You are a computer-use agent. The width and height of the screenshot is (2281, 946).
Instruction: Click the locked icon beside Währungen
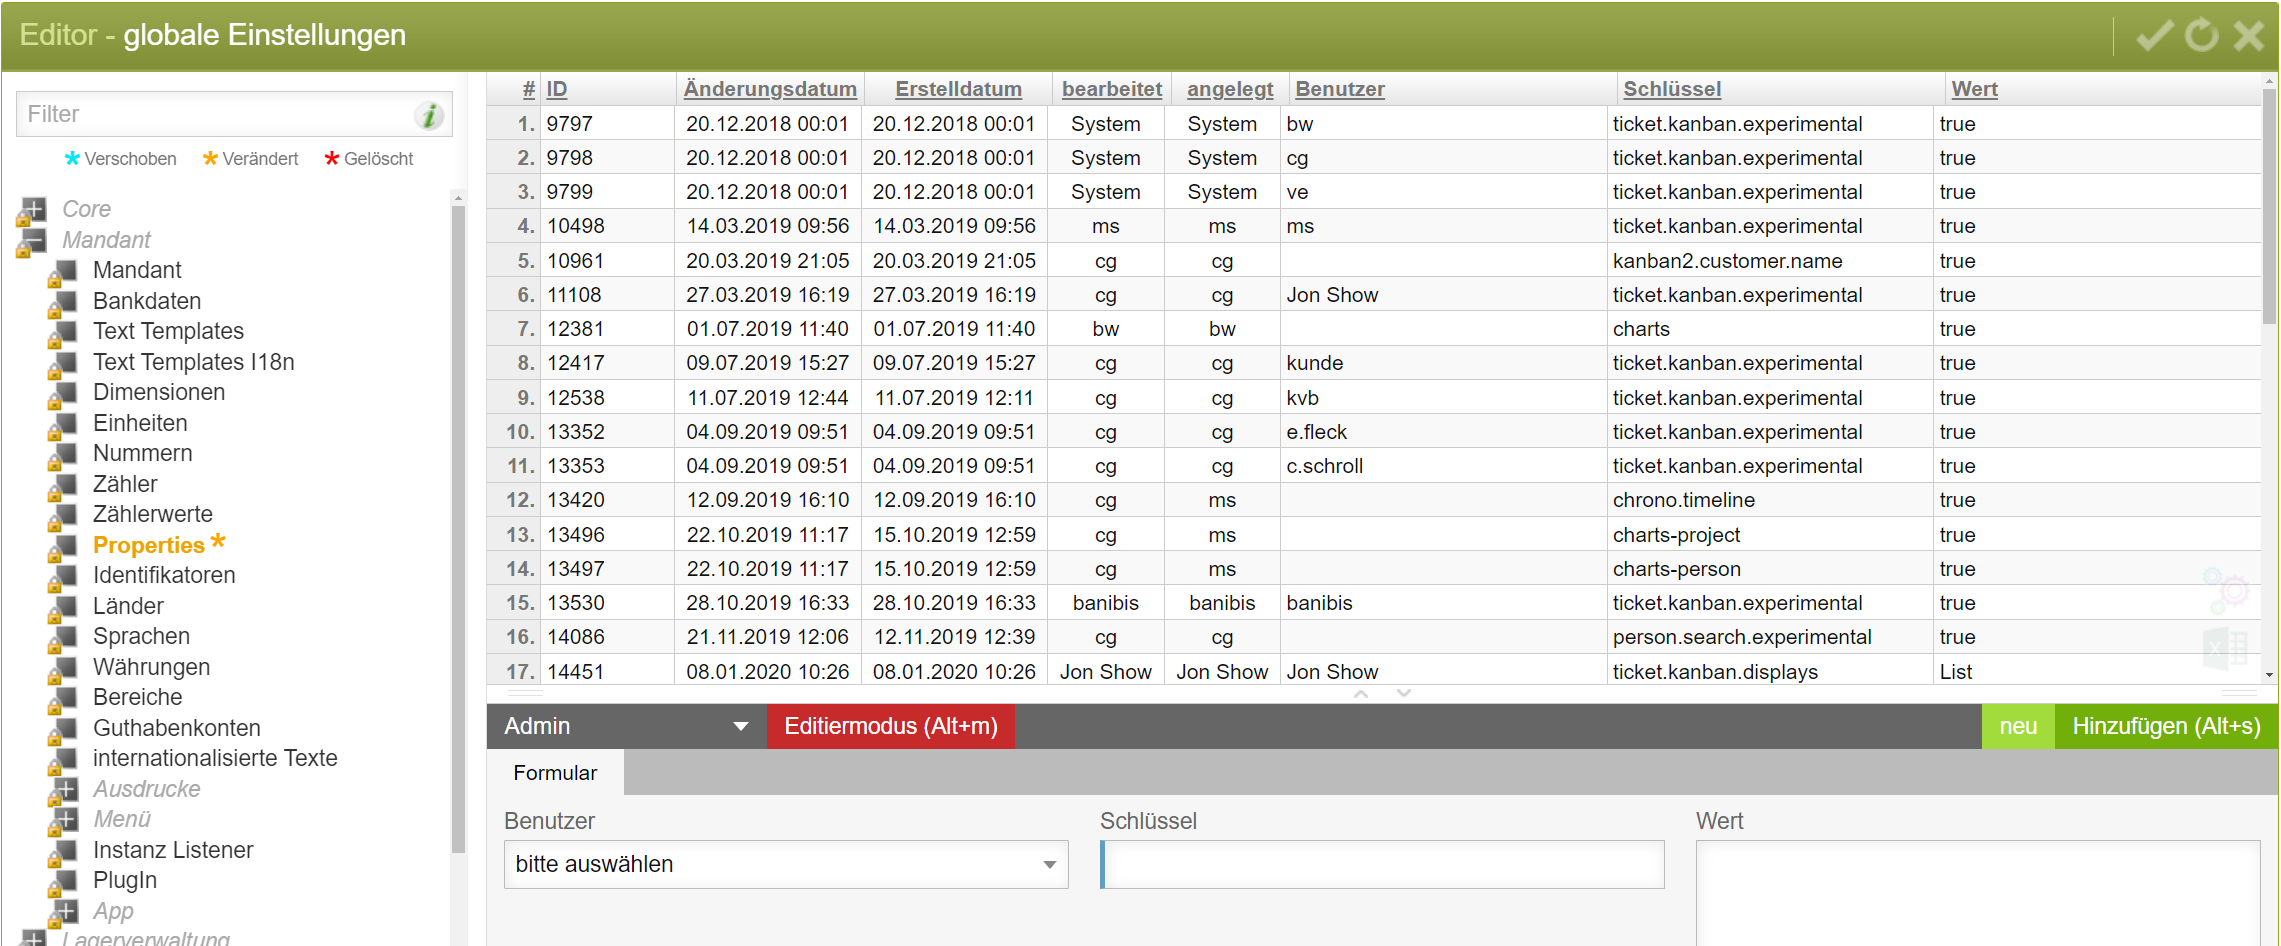62,668
